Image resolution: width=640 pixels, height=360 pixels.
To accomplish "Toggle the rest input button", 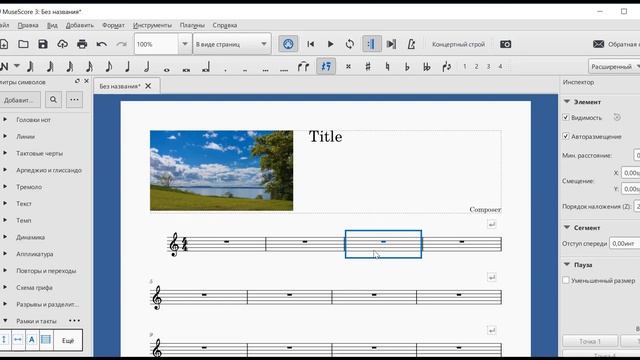I will coord(326,67).
